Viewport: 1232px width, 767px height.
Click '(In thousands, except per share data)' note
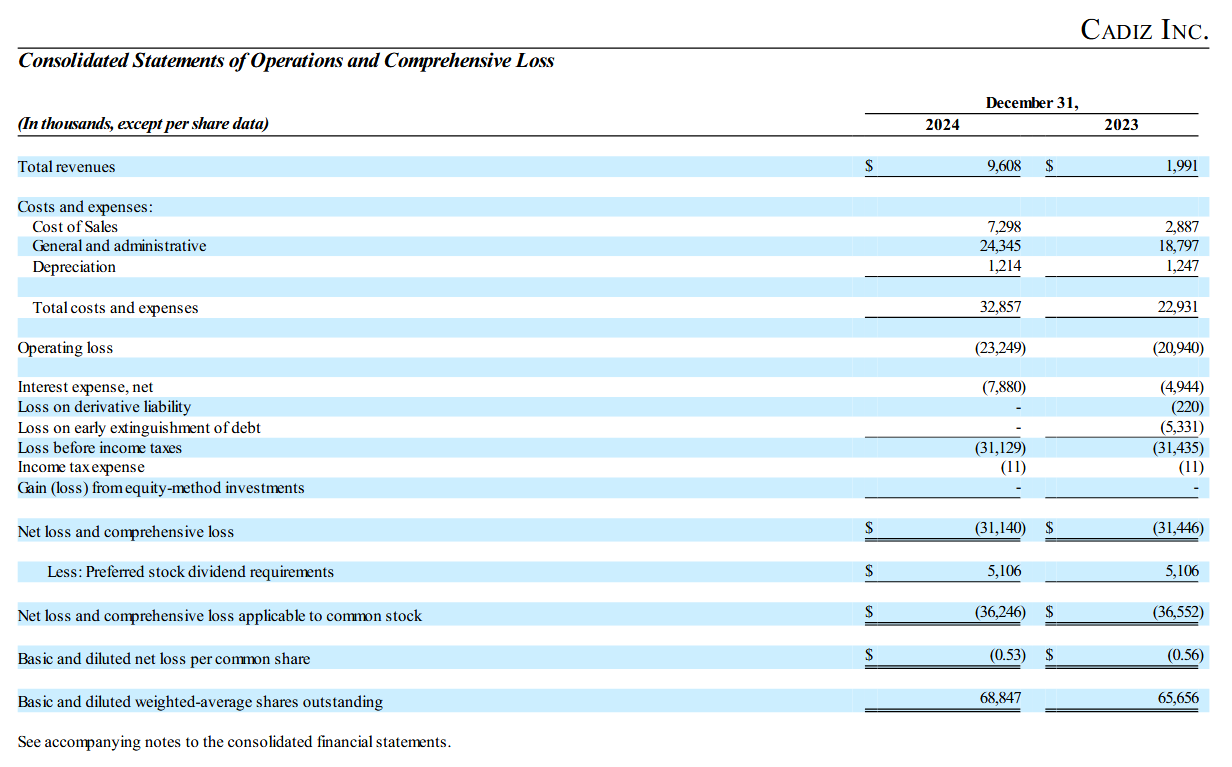click(x=144, y=124)
